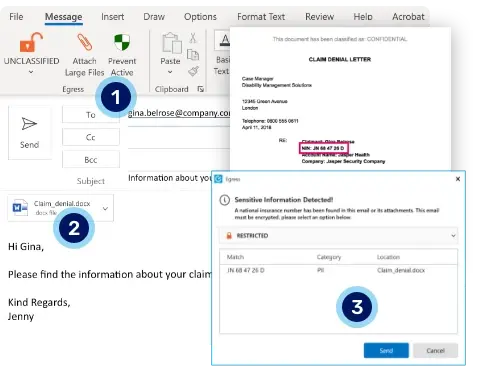The image size is (481, 372).
Task: Click the Attach Large Files paperclip
Action: coord(84,42)
